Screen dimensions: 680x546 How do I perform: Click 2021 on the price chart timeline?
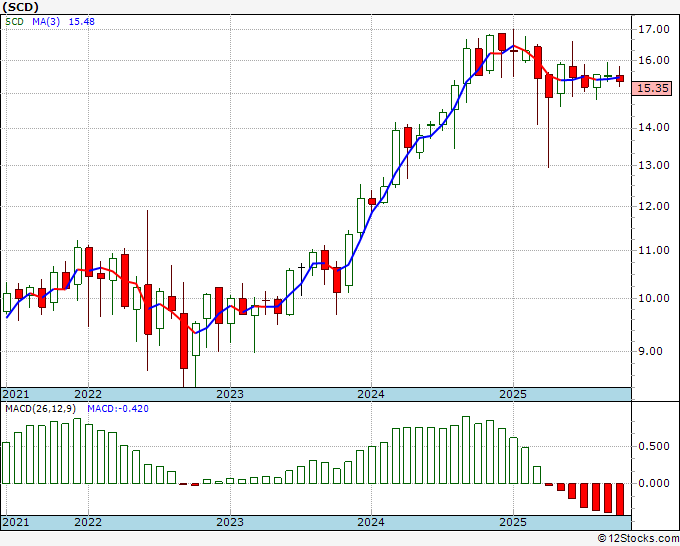point(16,394)
